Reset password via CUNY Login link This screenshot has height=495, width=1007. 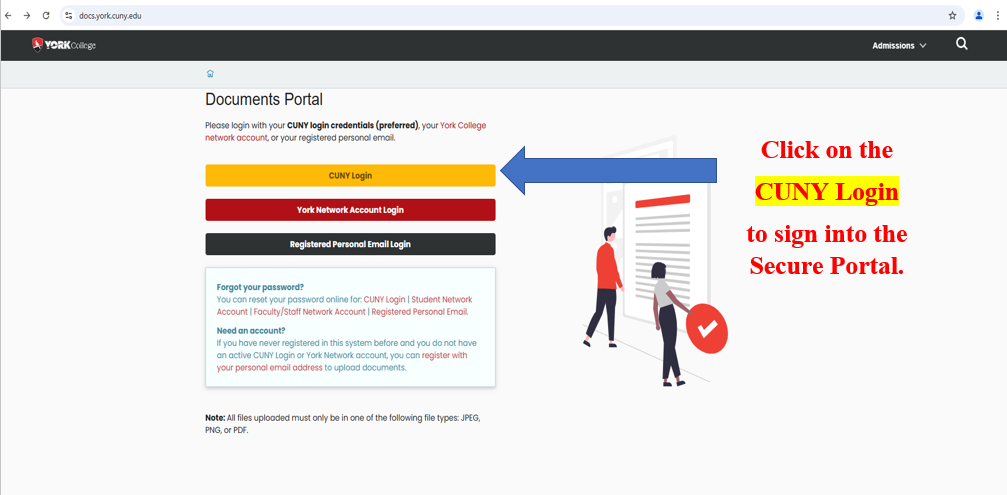(x=385, y=299)
